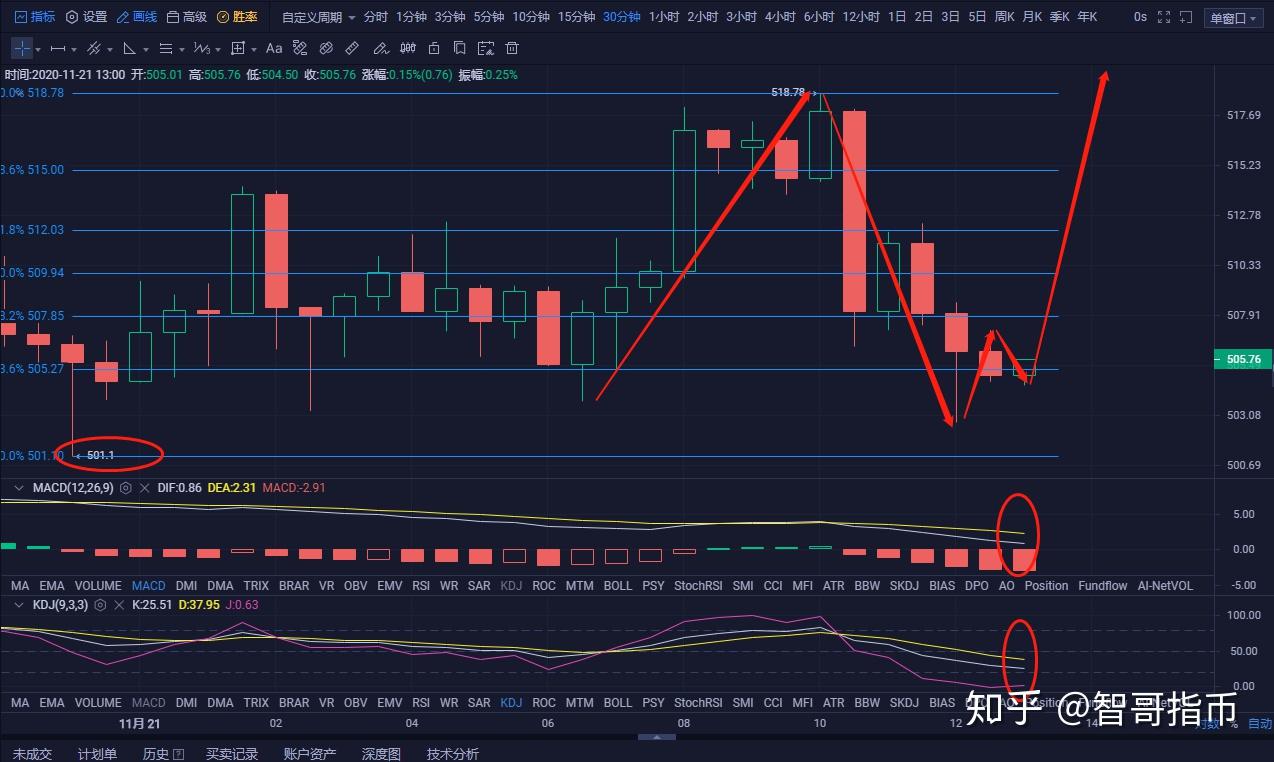Select the Aa text annotation tool
The height and width of the screenshot is (762, 1274).
pos(274,48)
